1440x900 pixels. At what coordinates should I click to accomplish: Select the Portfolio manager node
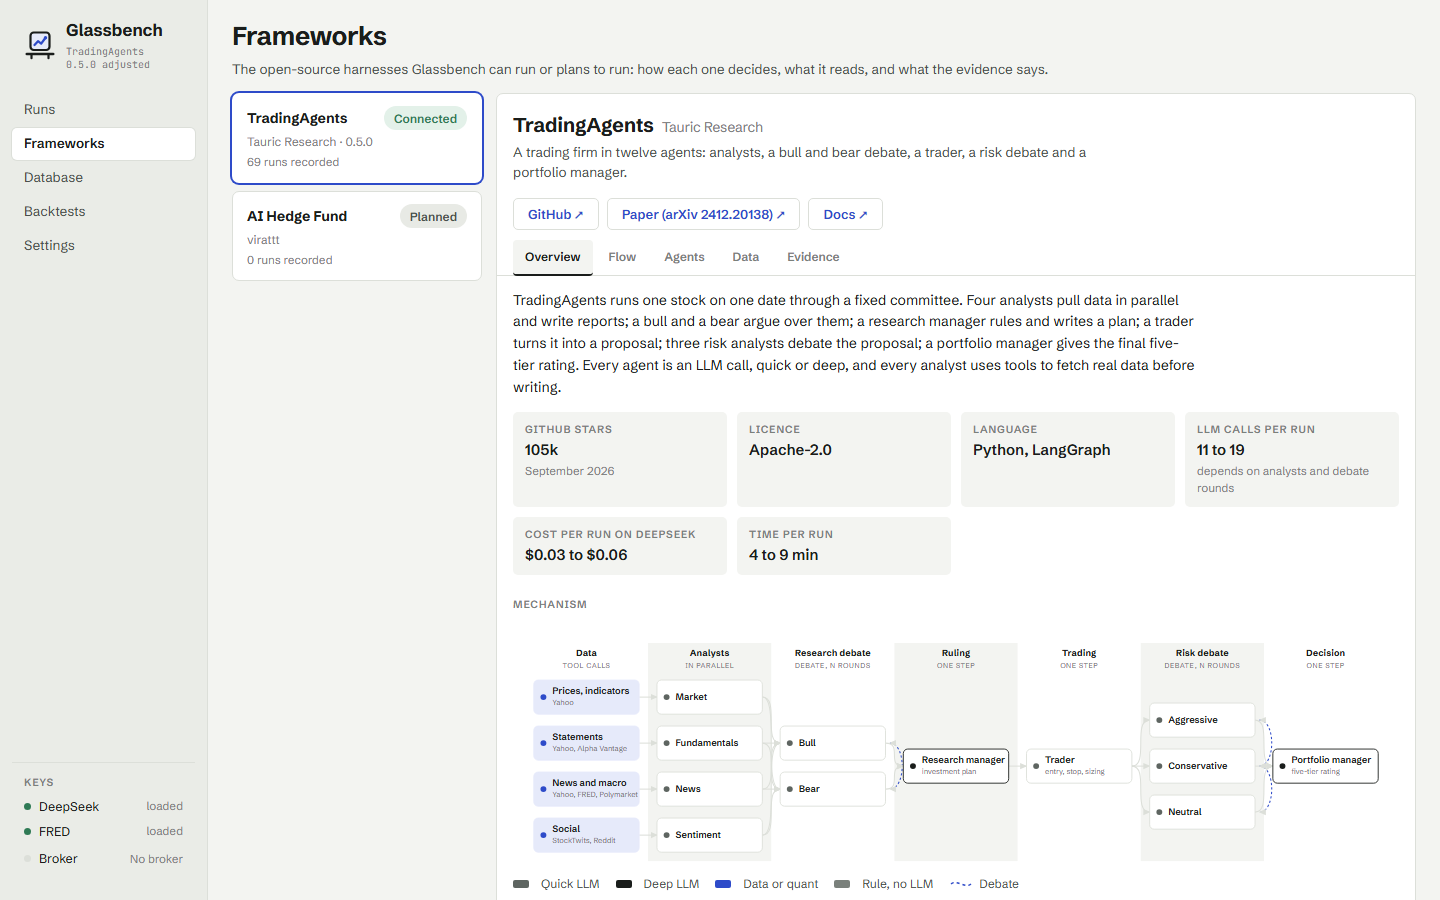[1325, 766]
